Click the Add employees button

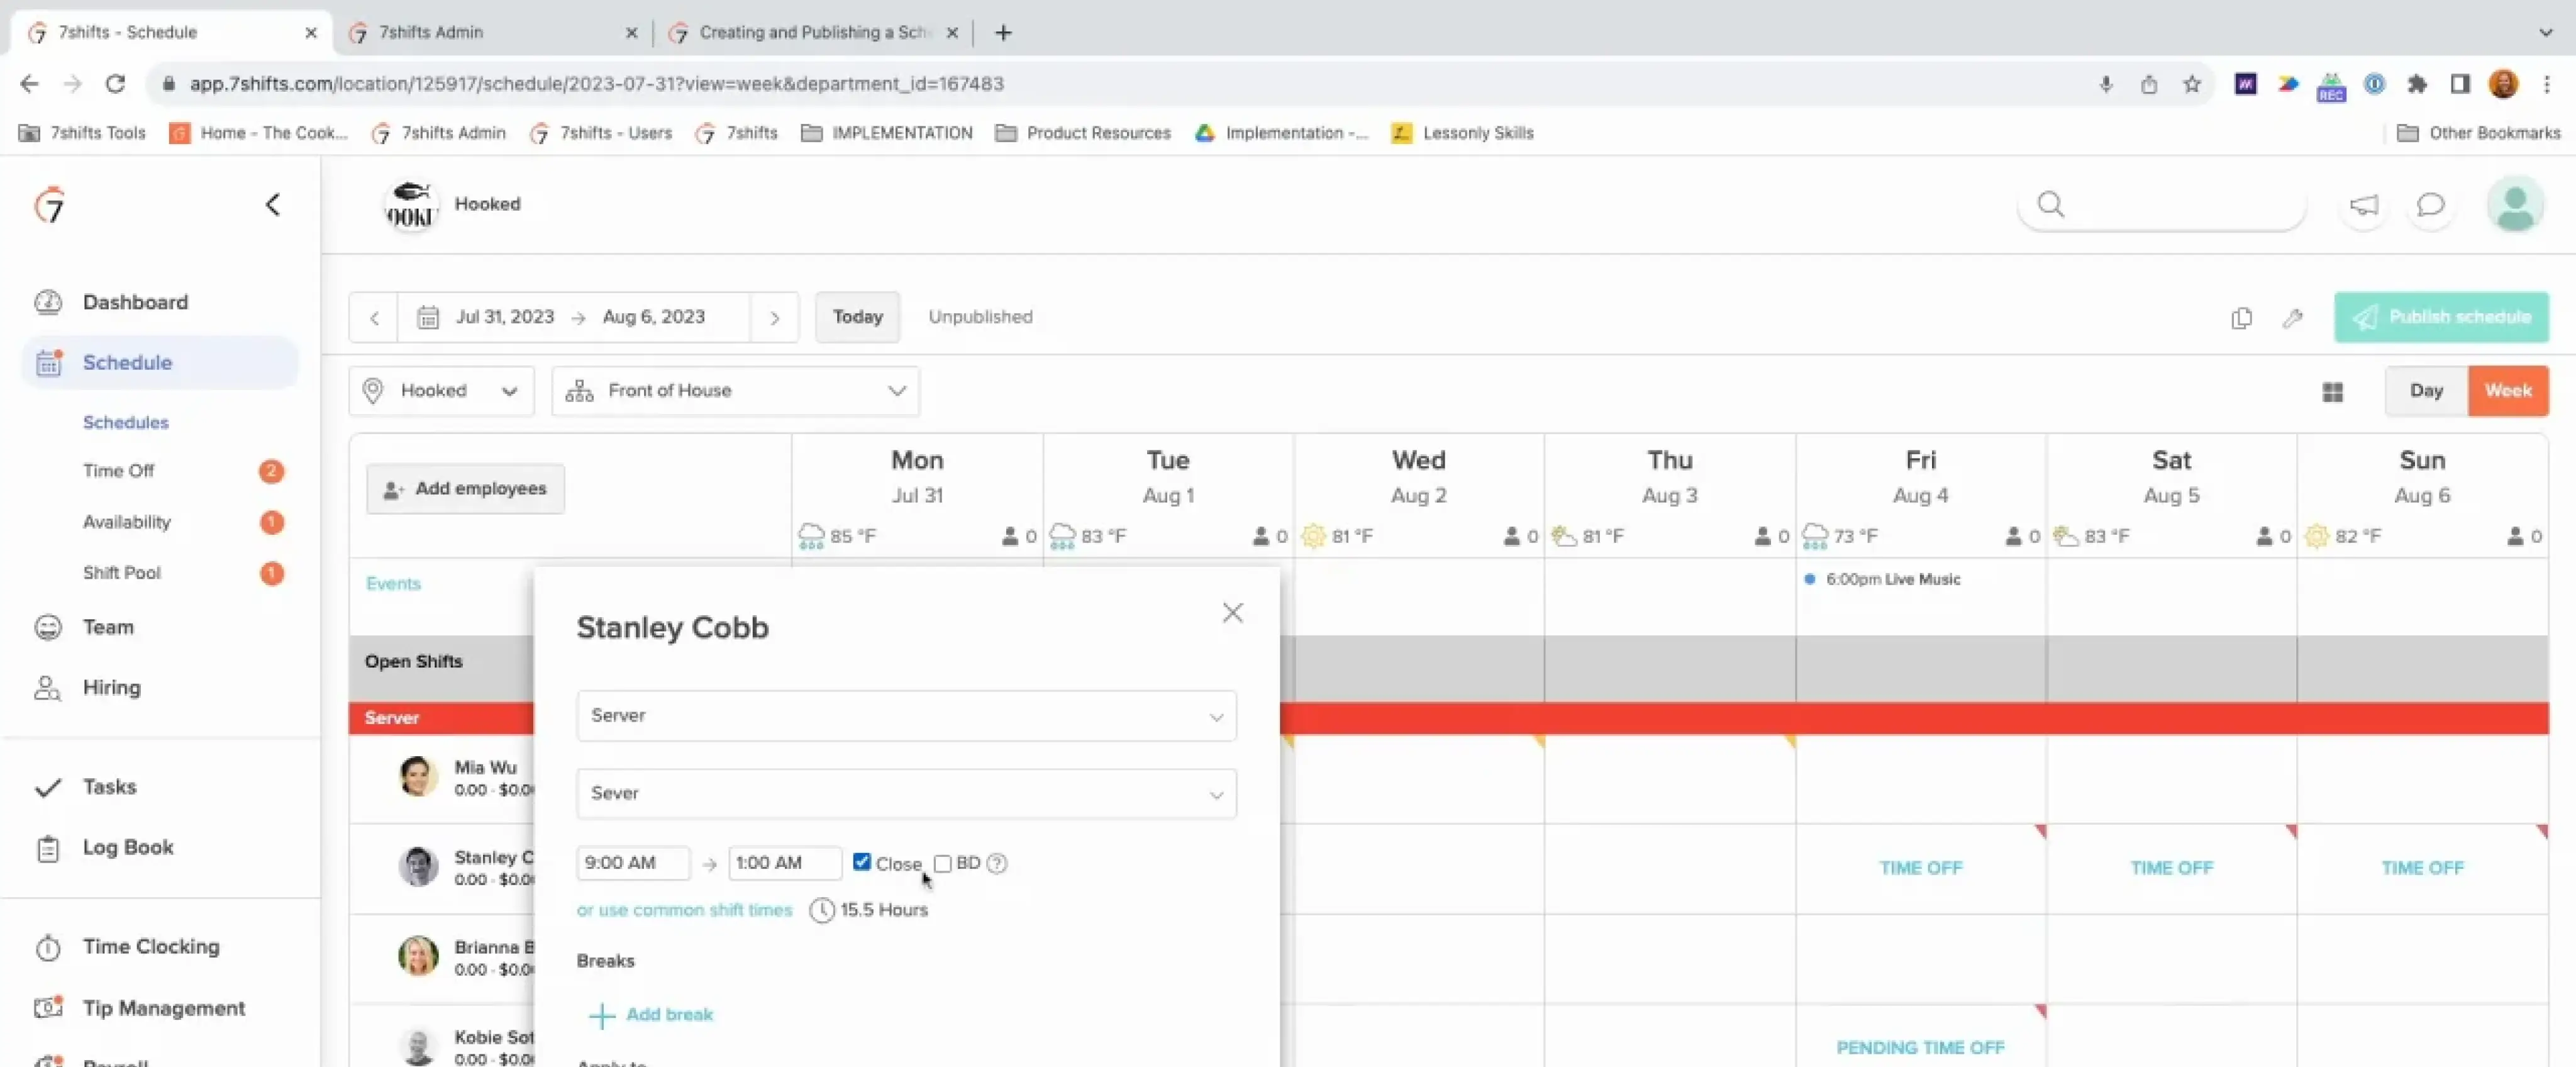(x=465, y=489)
